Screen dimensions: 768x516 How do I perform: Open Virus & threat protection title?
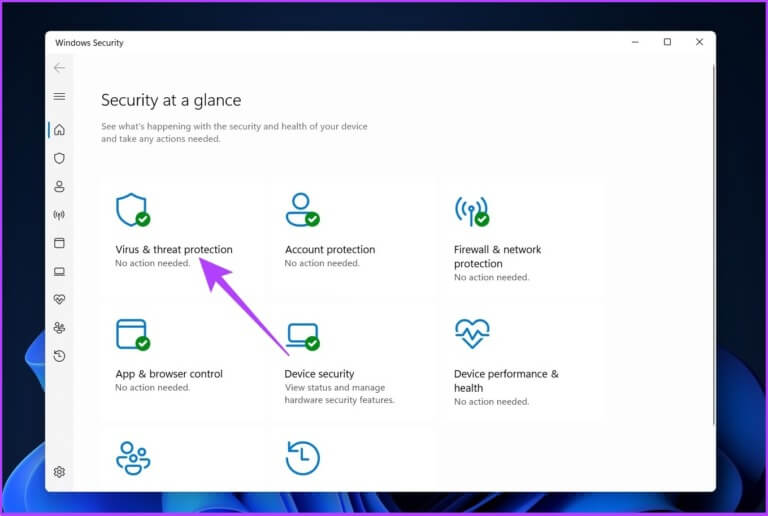click(x=174, y=250)
